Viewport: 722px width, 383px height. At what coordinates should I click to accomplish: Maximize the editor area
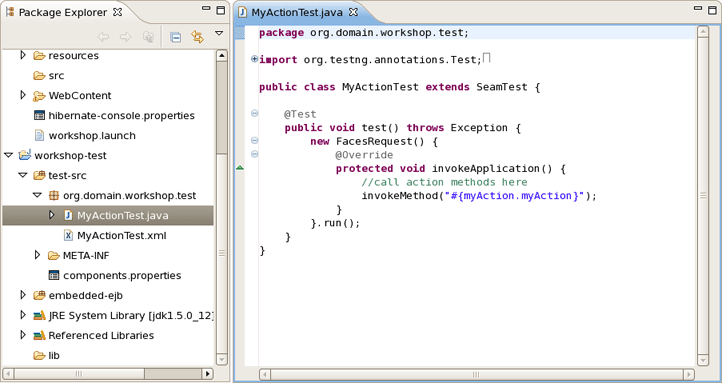pyautogui.click(x=713, y=10)
